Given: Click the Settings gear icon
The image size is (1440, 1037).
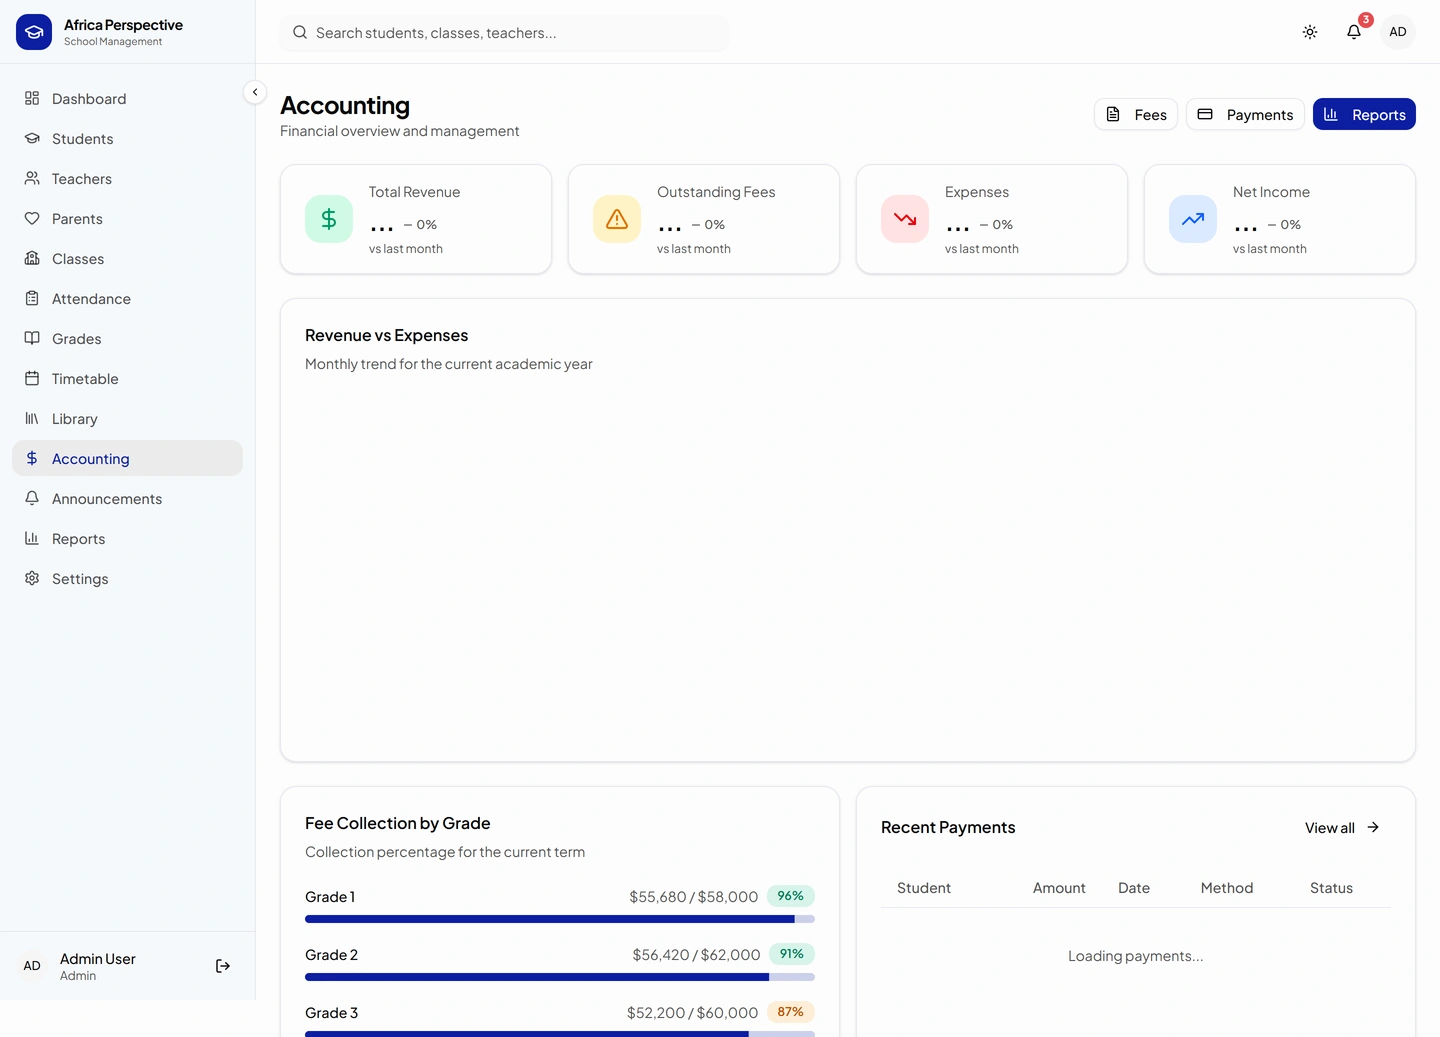Looking at the screenshot, I should click(32, 578).
